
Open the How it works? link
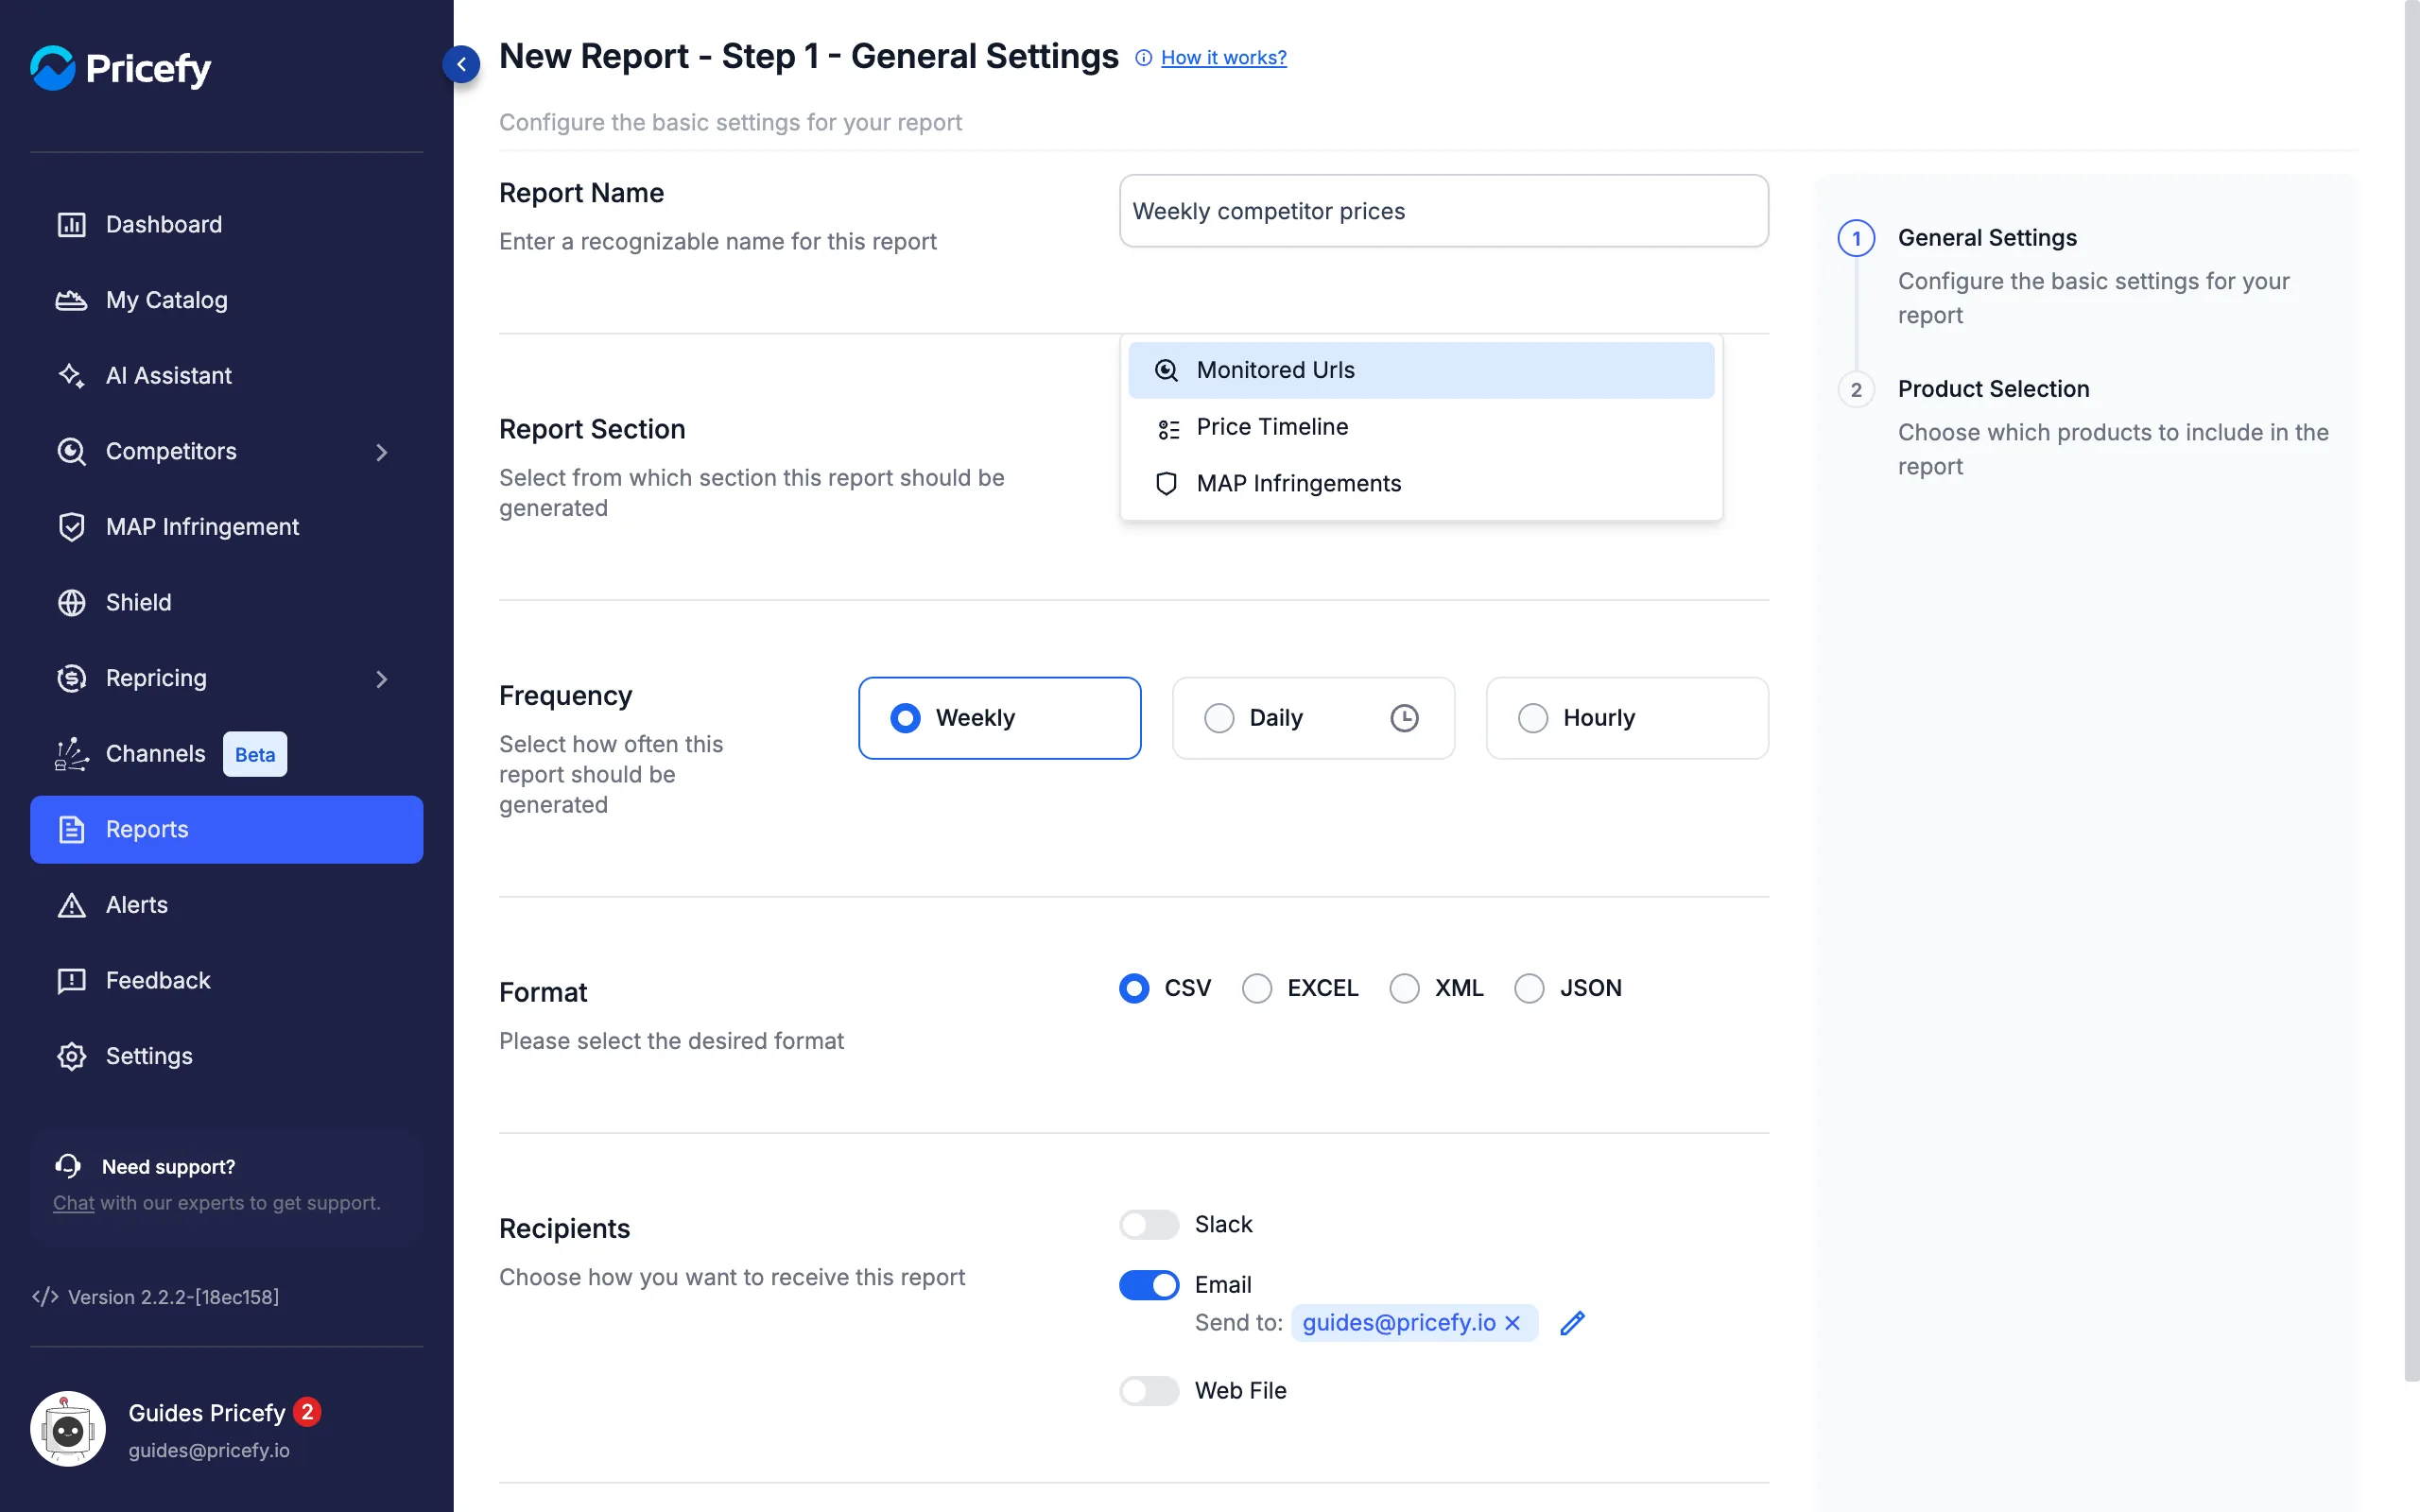[x=1223, y=58]
